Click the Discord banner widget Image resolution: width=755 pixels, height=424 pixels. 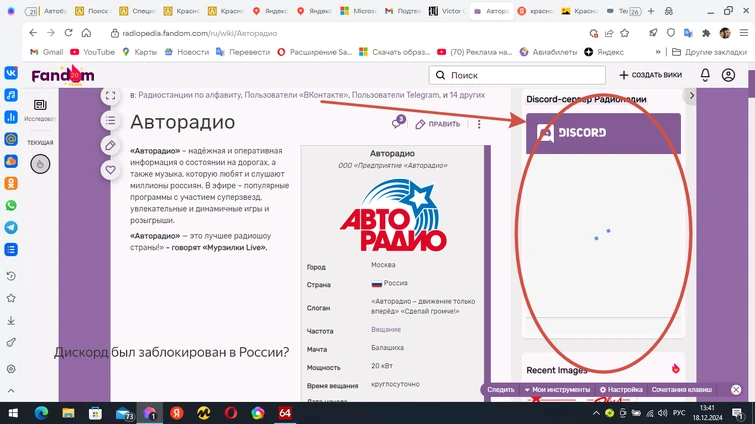[x=603, y=133]
